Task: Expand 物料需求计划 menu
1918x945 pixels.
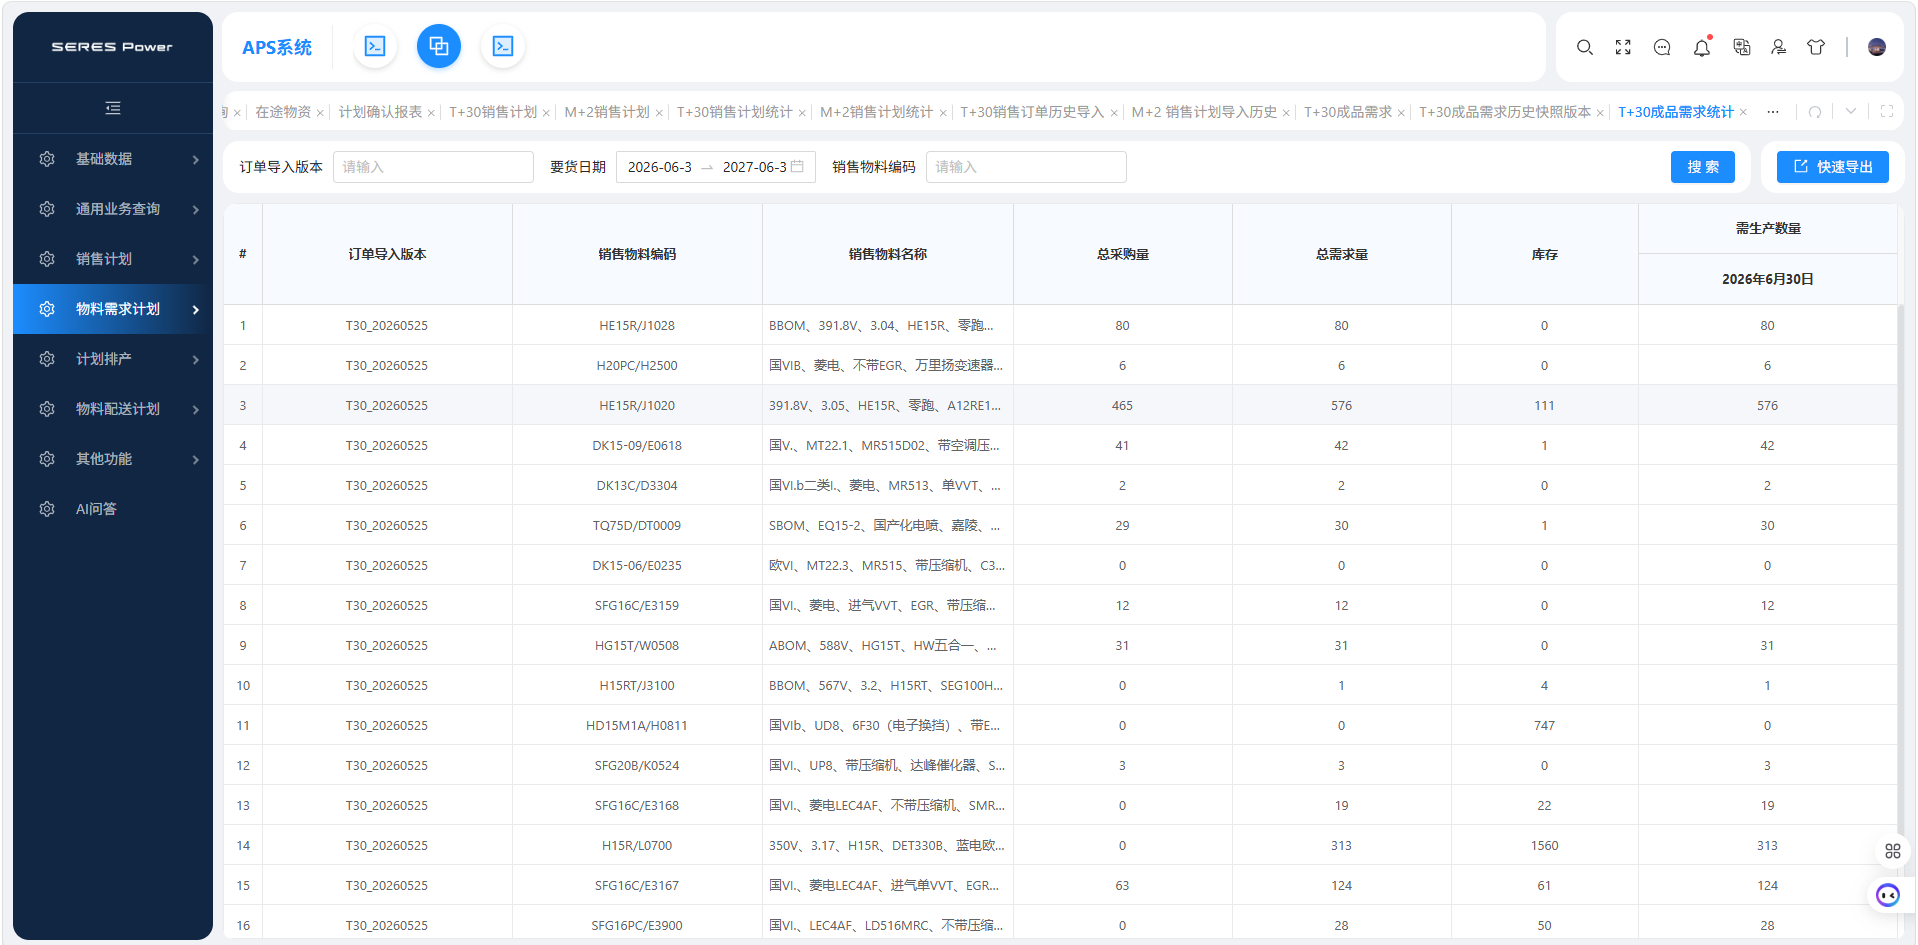Action: tap(113, 309)
